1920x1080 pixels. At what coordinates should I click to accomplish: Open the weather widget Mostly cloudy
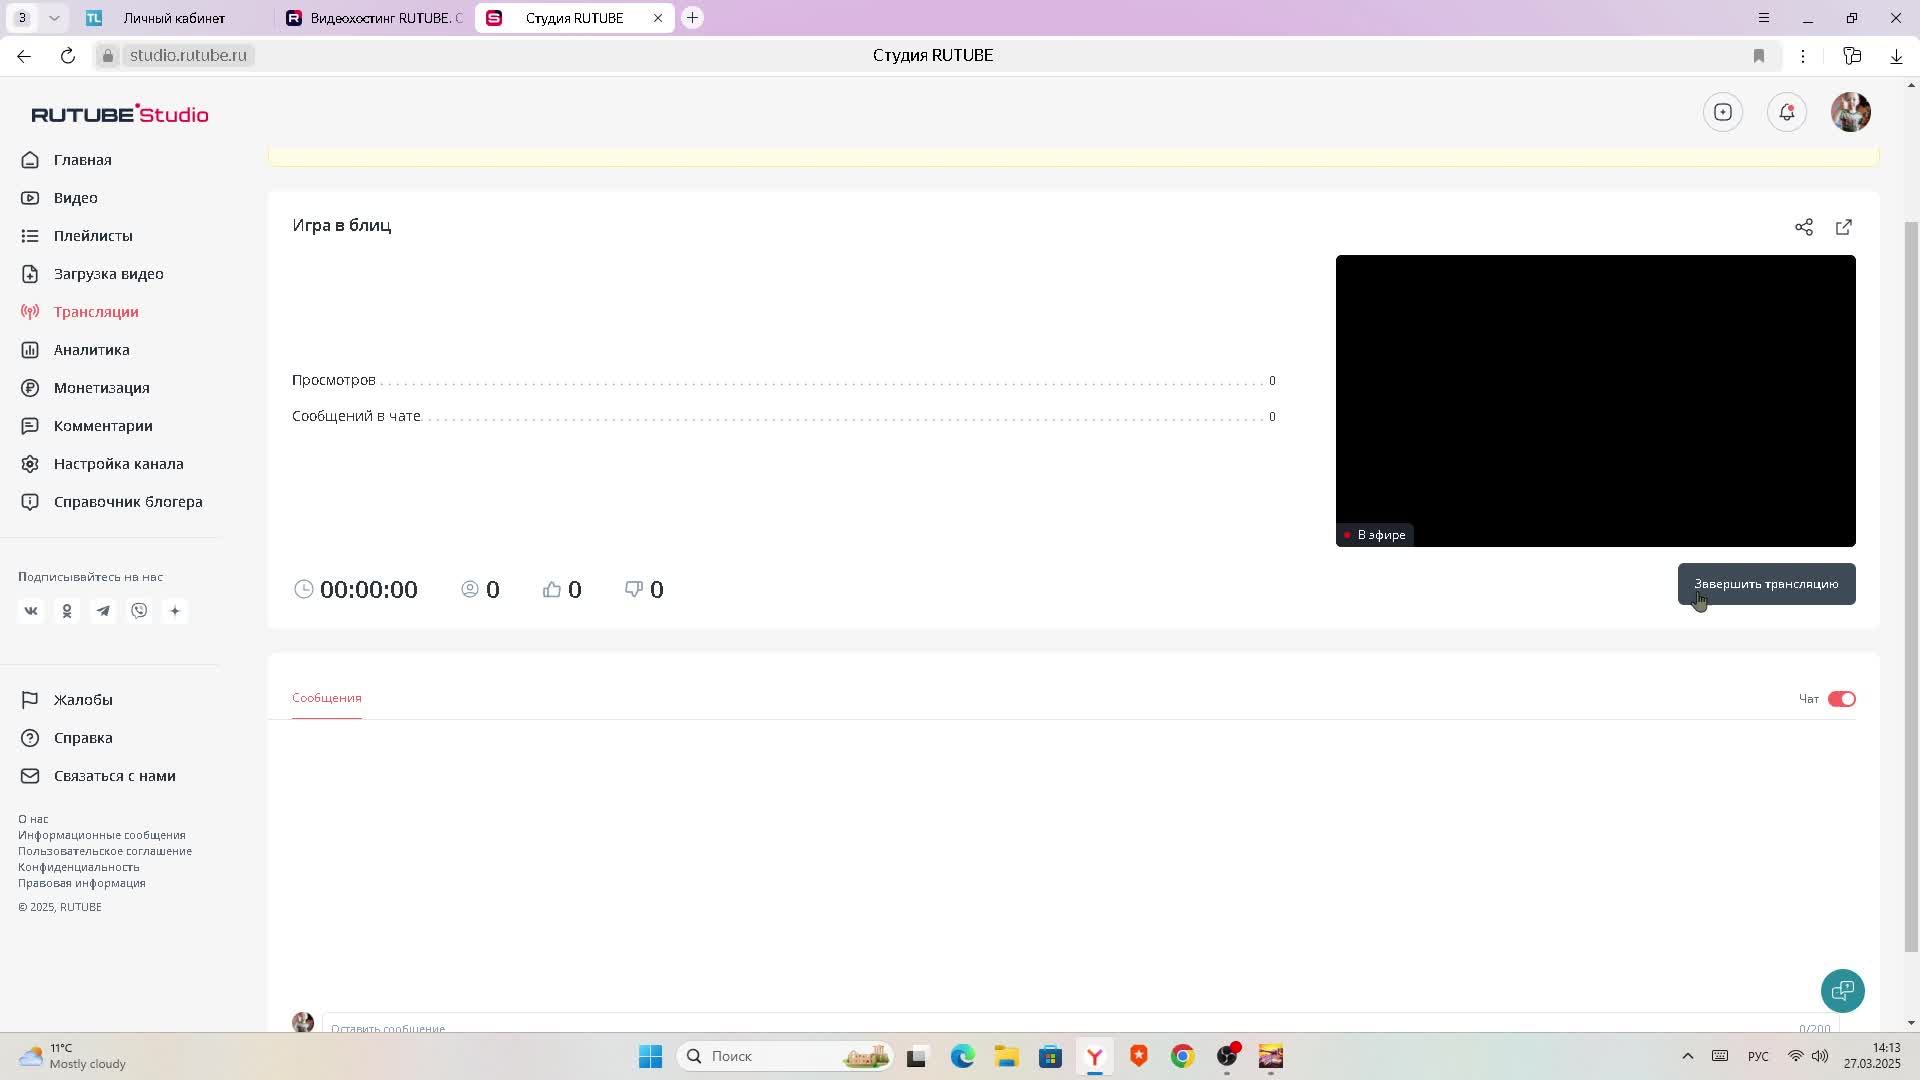pyautogui.click(x=72, y=1056)
